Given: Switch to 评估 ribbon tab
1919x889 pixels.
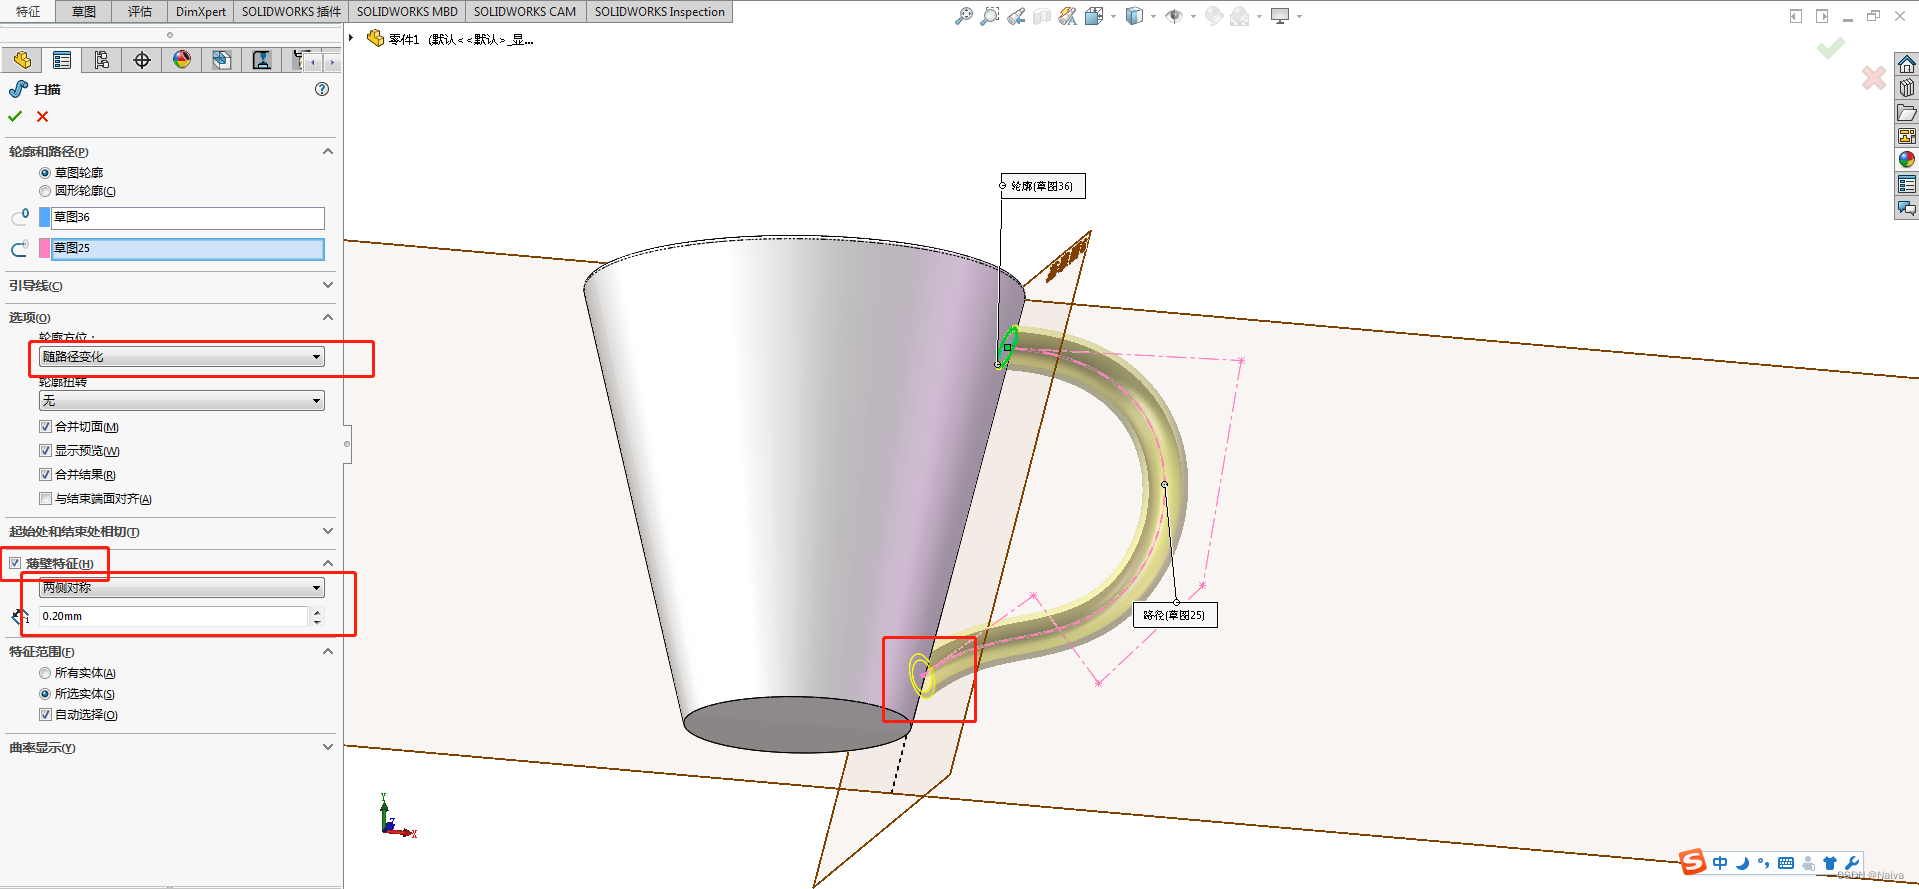Looking at the screenshot, I should pyautogui.click(x=140, y=12).
